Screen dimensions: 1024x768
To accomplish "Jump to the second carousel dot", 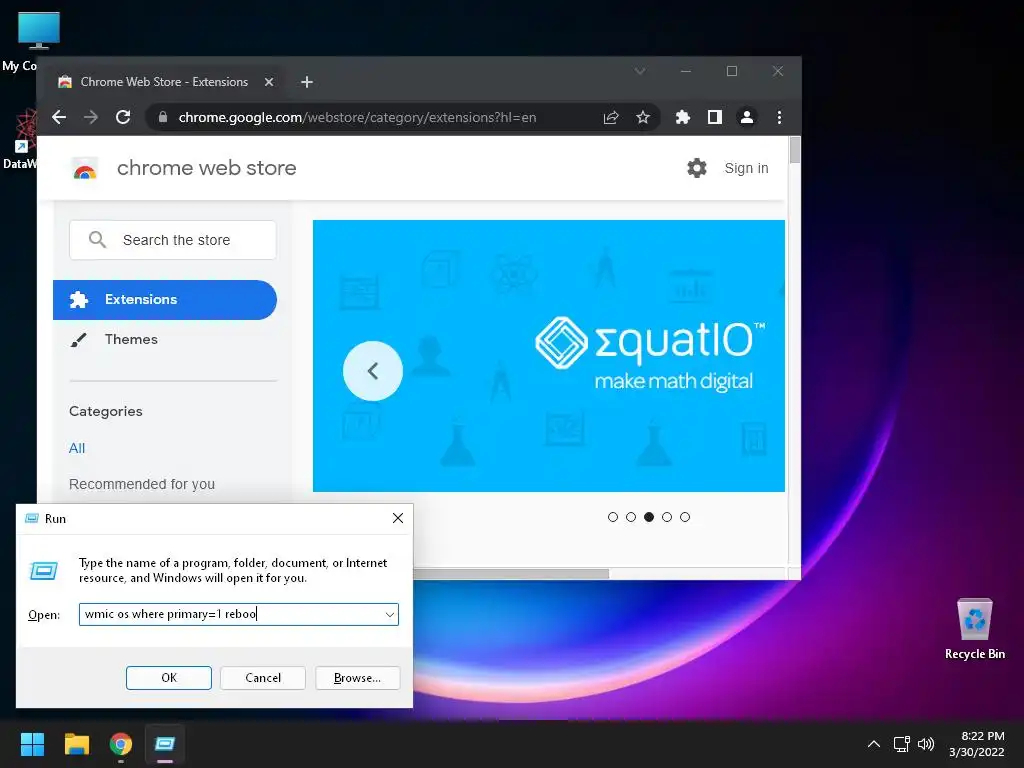I will [631, 517].
